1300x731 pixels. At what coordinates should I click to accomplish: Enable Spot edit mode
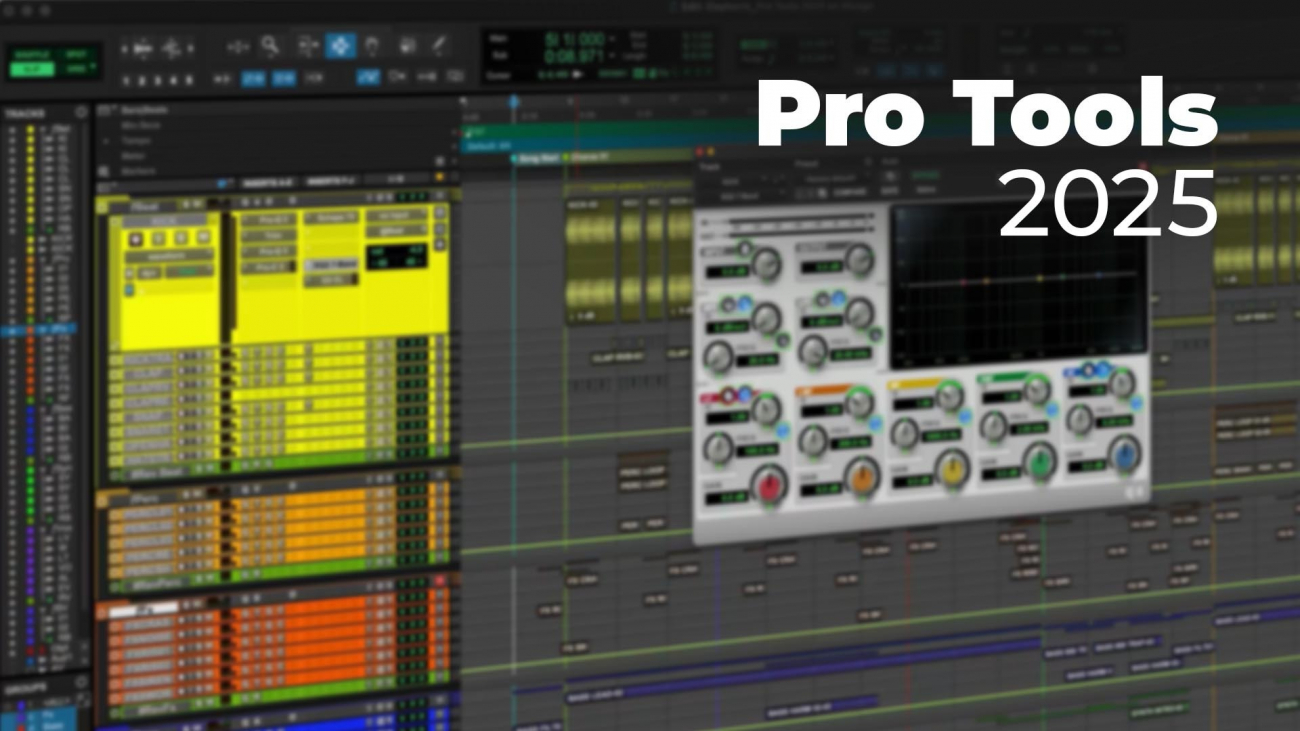74,52
